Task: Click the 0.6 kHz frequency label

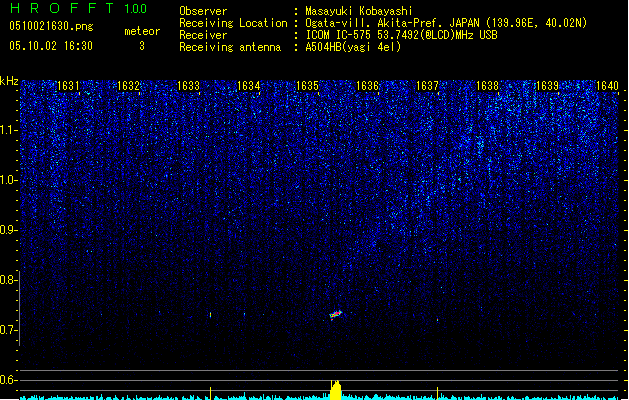Action: coord(9,380)
